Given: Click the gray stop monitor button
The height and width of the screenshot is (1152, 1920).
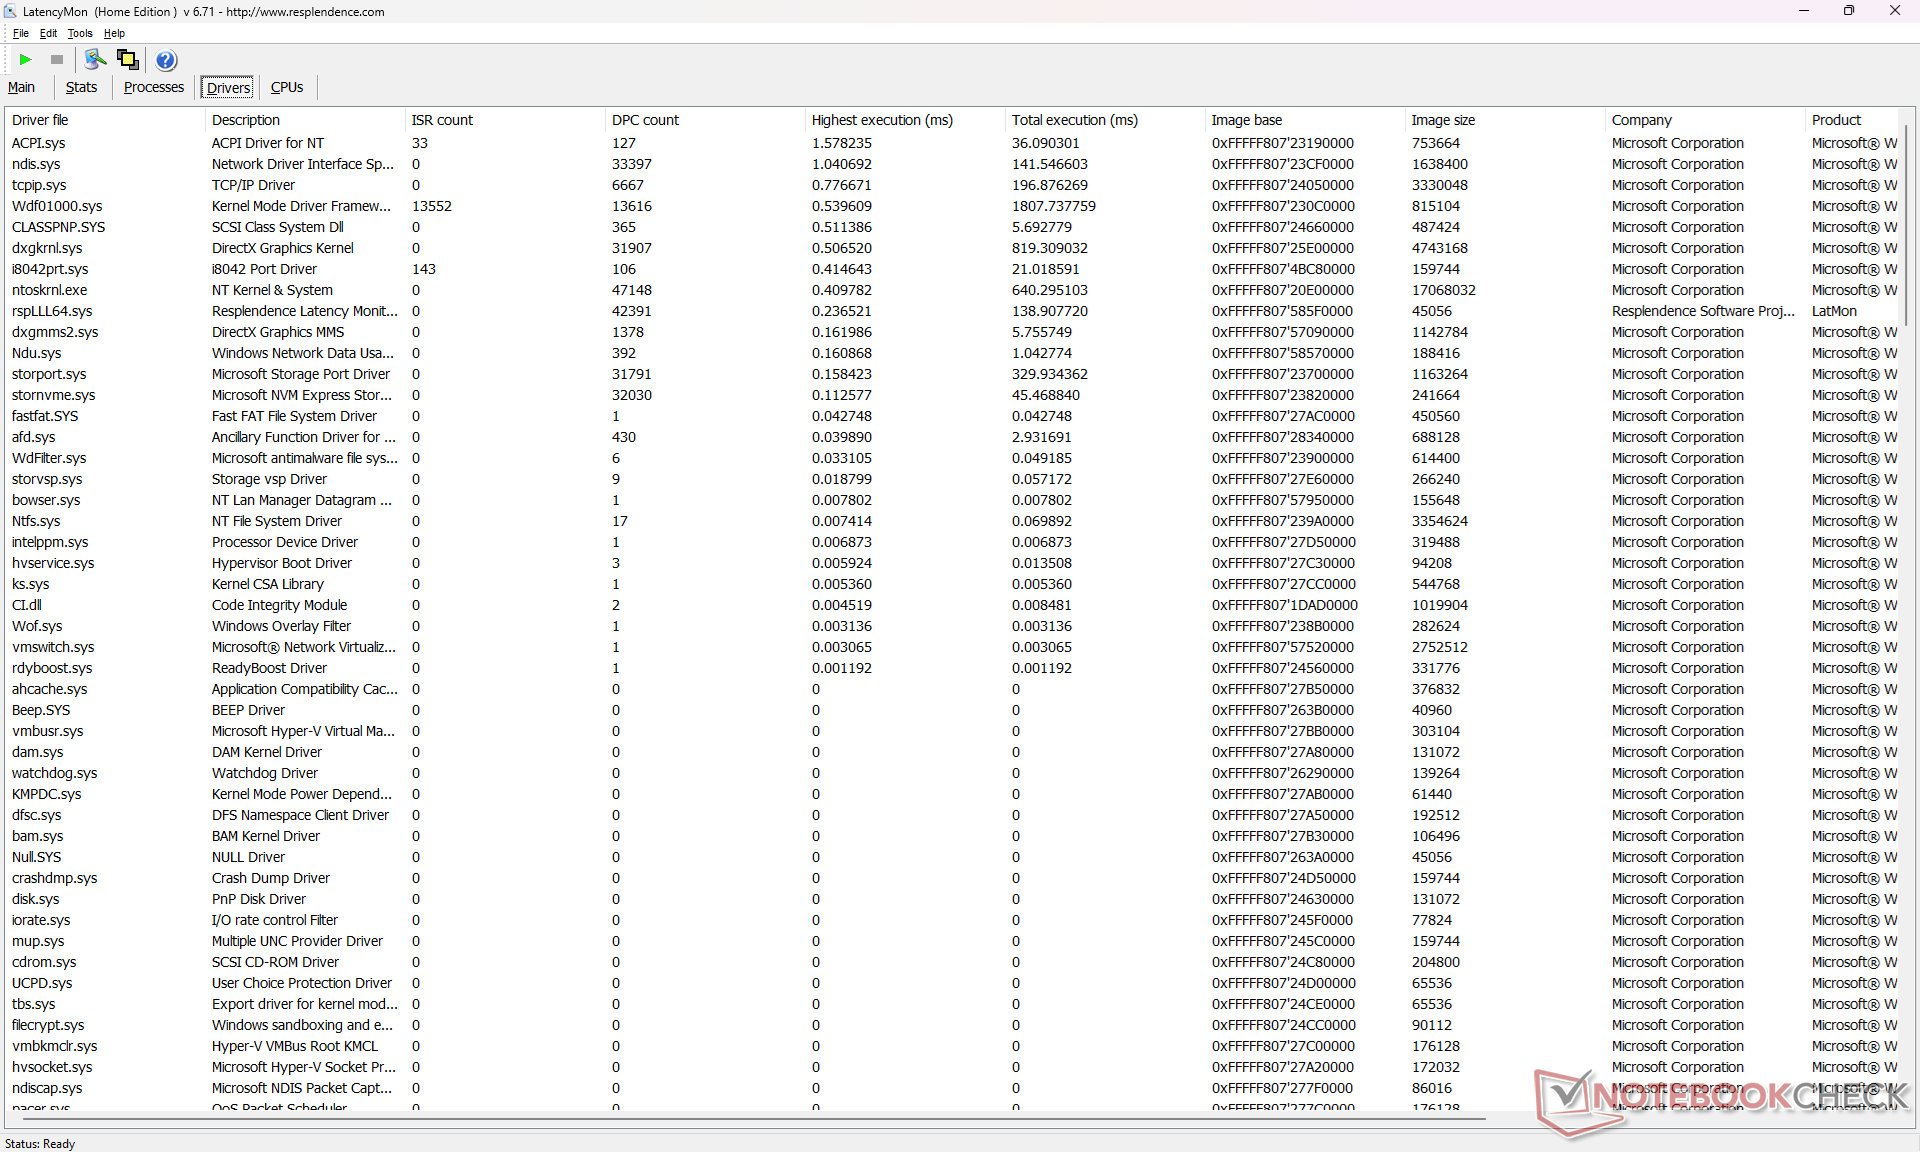Looking at the screenshot, I should point(57,60).
